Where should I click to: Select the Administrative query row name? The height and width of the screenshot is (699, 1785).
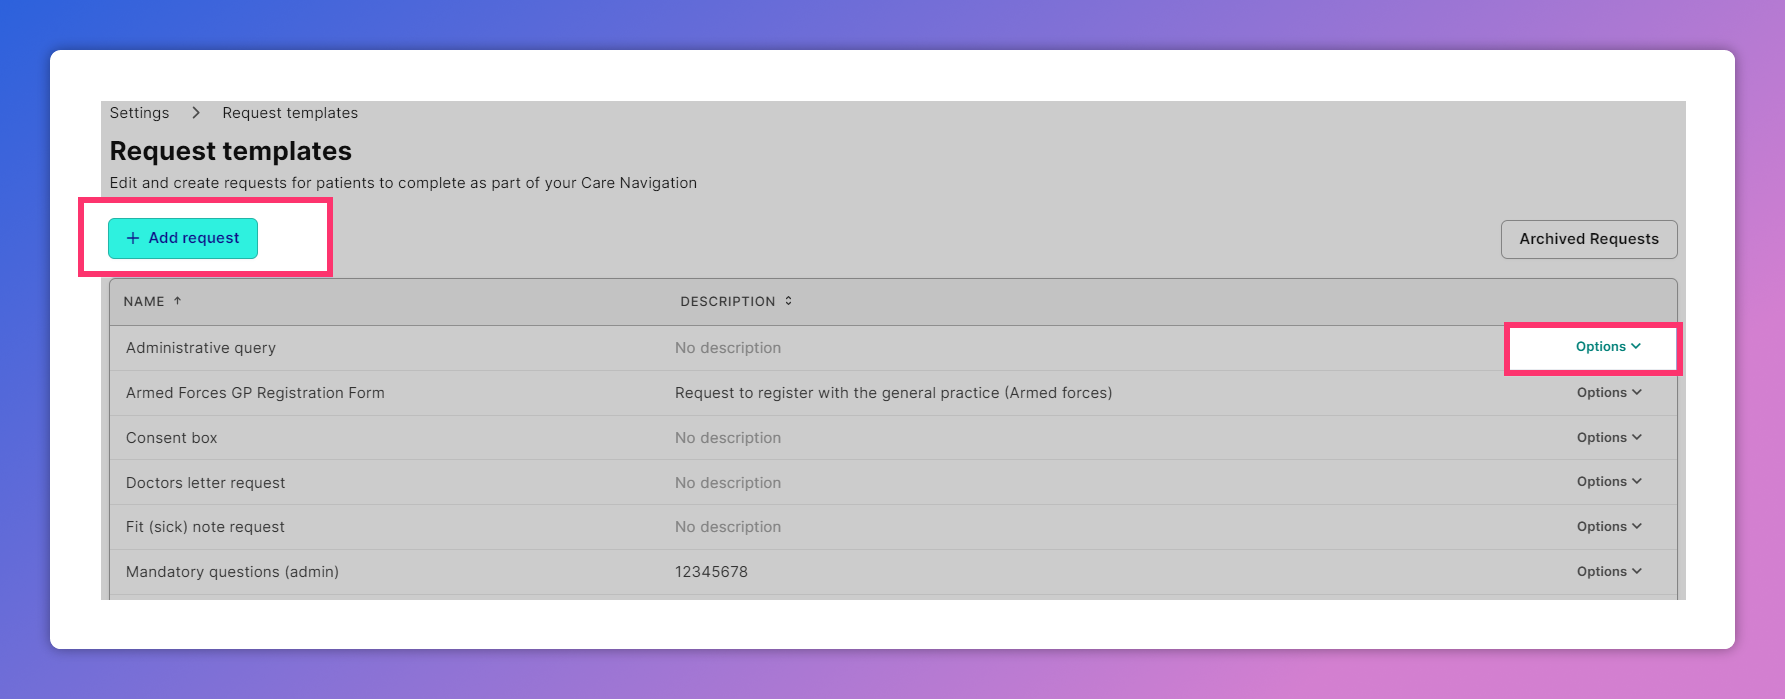[x=201, y=348]
